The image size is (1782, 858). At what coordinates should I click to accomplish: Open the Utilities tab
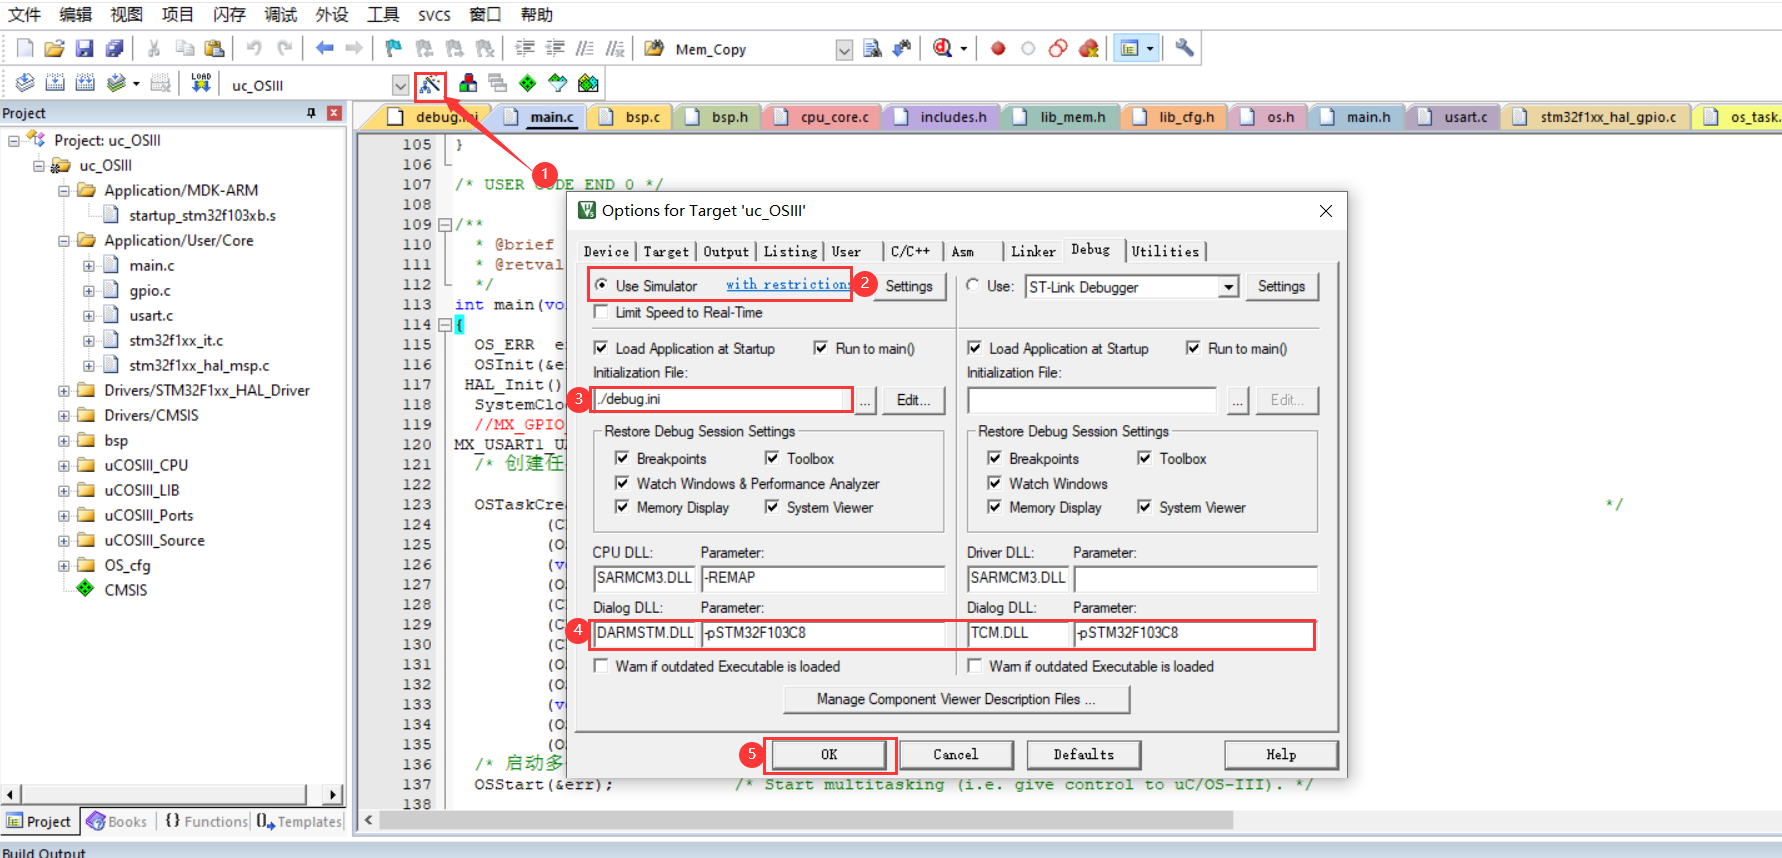click(1165, 252)
